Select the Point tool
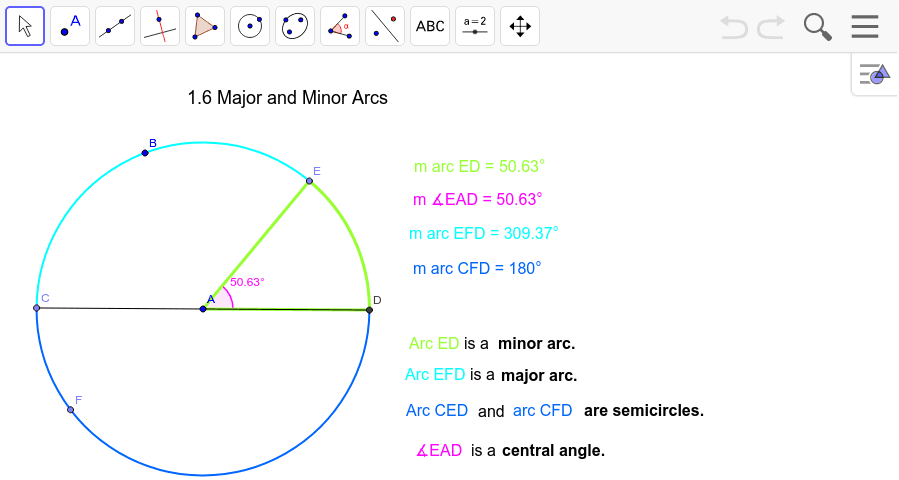The image size is (899, 480). tap(70, 26)
